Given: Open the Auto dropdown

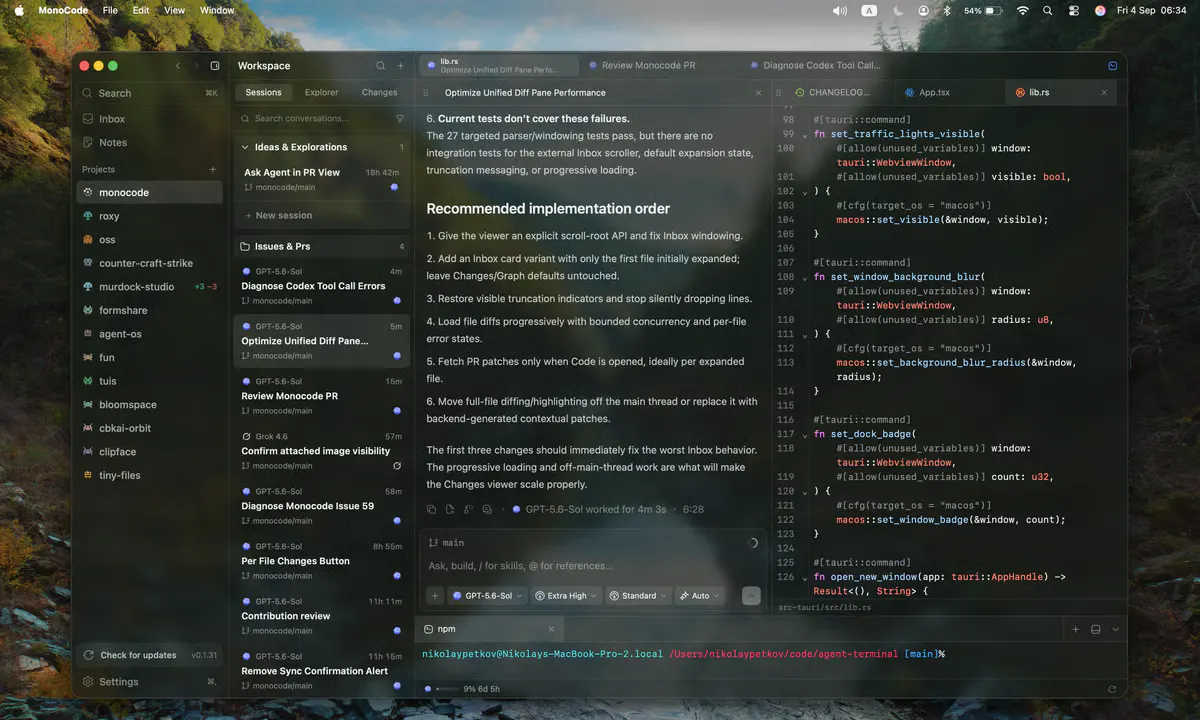Looking at the screenshot, I should (700, 596).
